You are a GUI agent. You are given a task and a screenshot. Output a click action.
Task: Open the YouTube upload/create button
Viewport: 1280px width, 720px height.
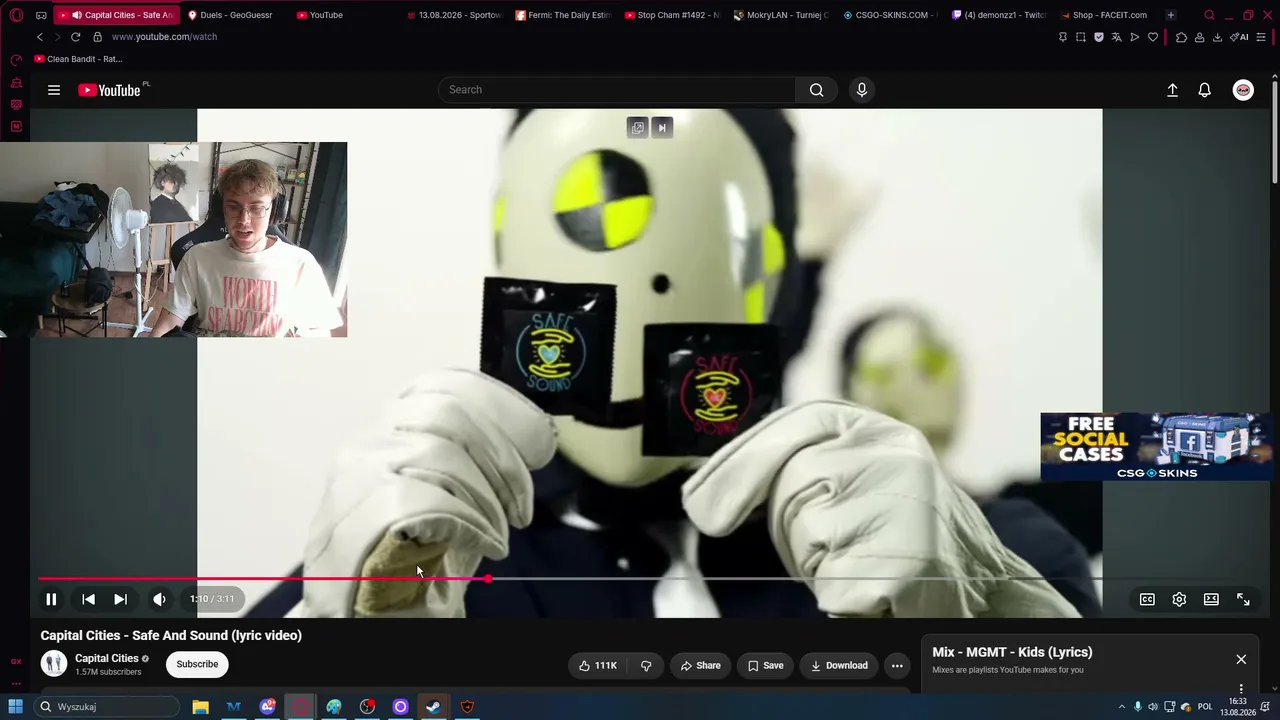pyautogui.click(x=1172, y=90)
